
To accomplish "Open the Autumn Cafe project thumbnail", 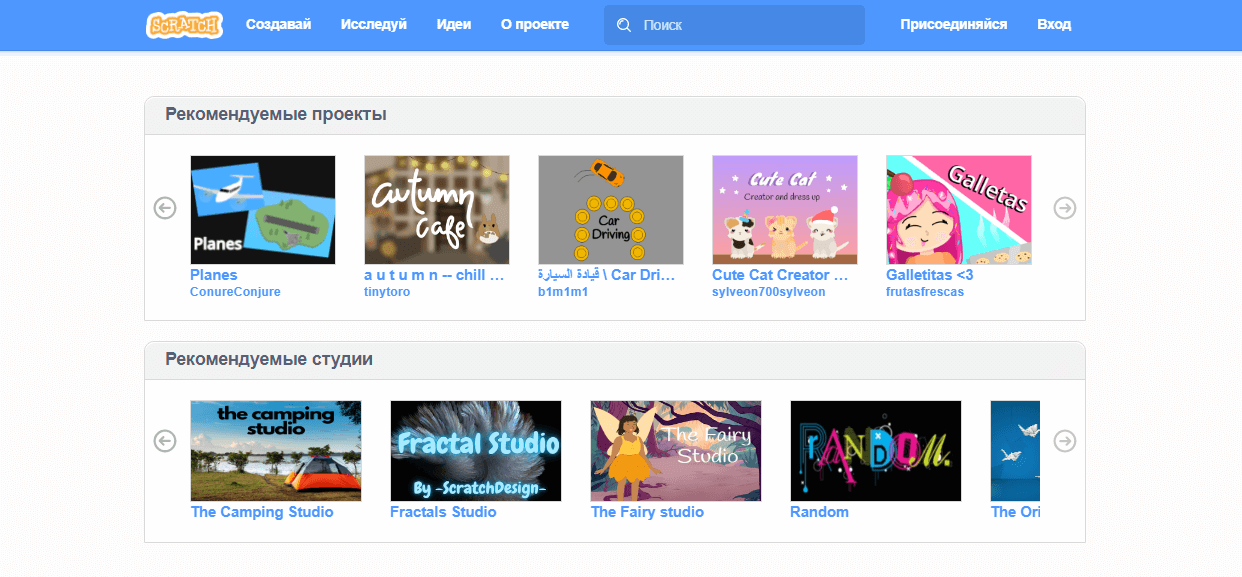I will (x=436, y=209).
